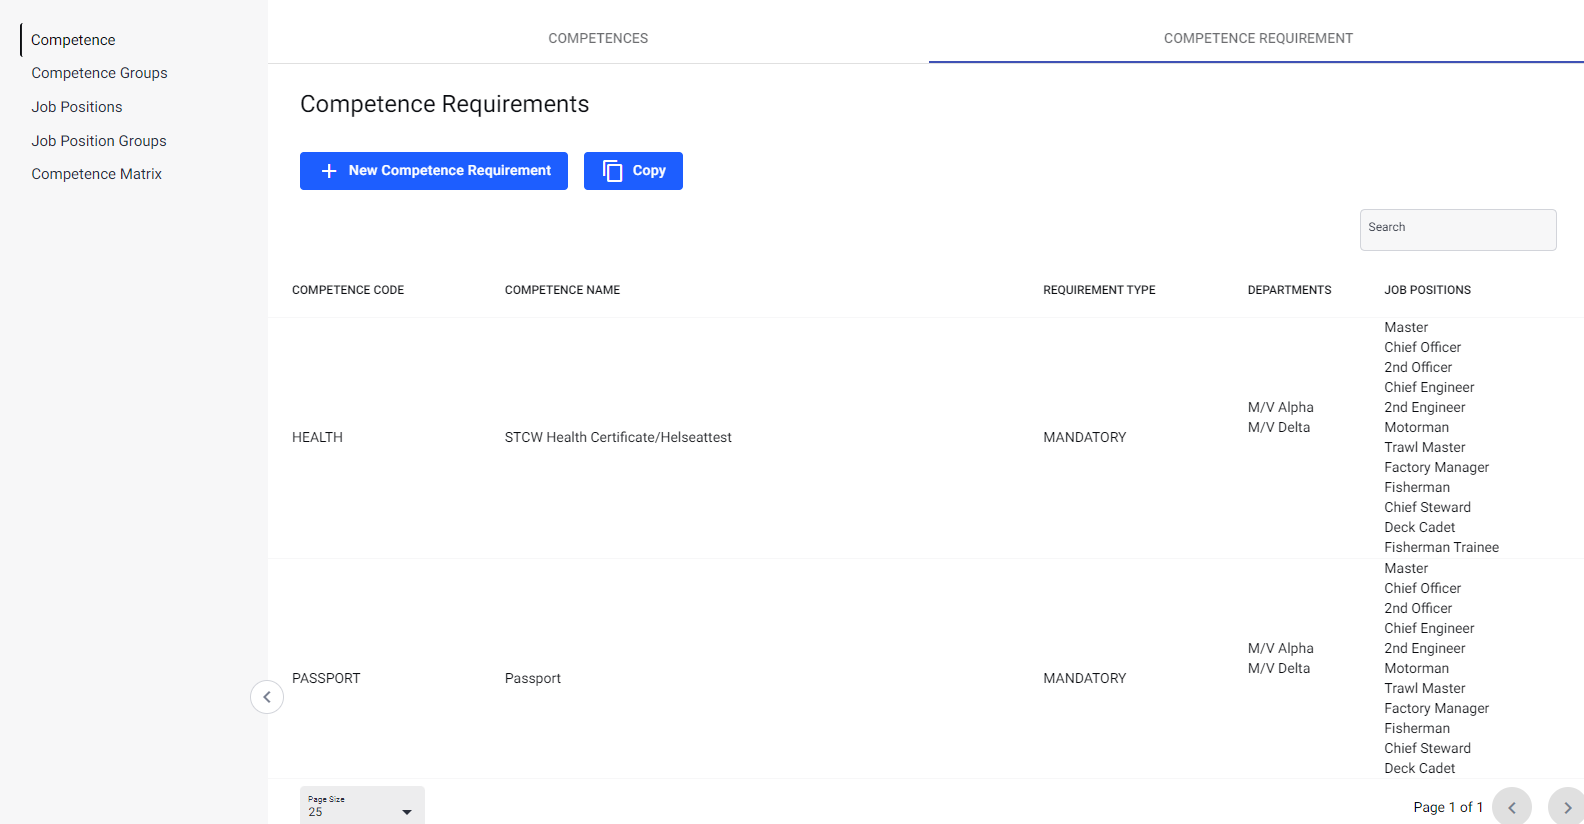Collapse the sidebar with the chevron button
The width and height of the screenshot is (1584, 824).
(267, 697)
